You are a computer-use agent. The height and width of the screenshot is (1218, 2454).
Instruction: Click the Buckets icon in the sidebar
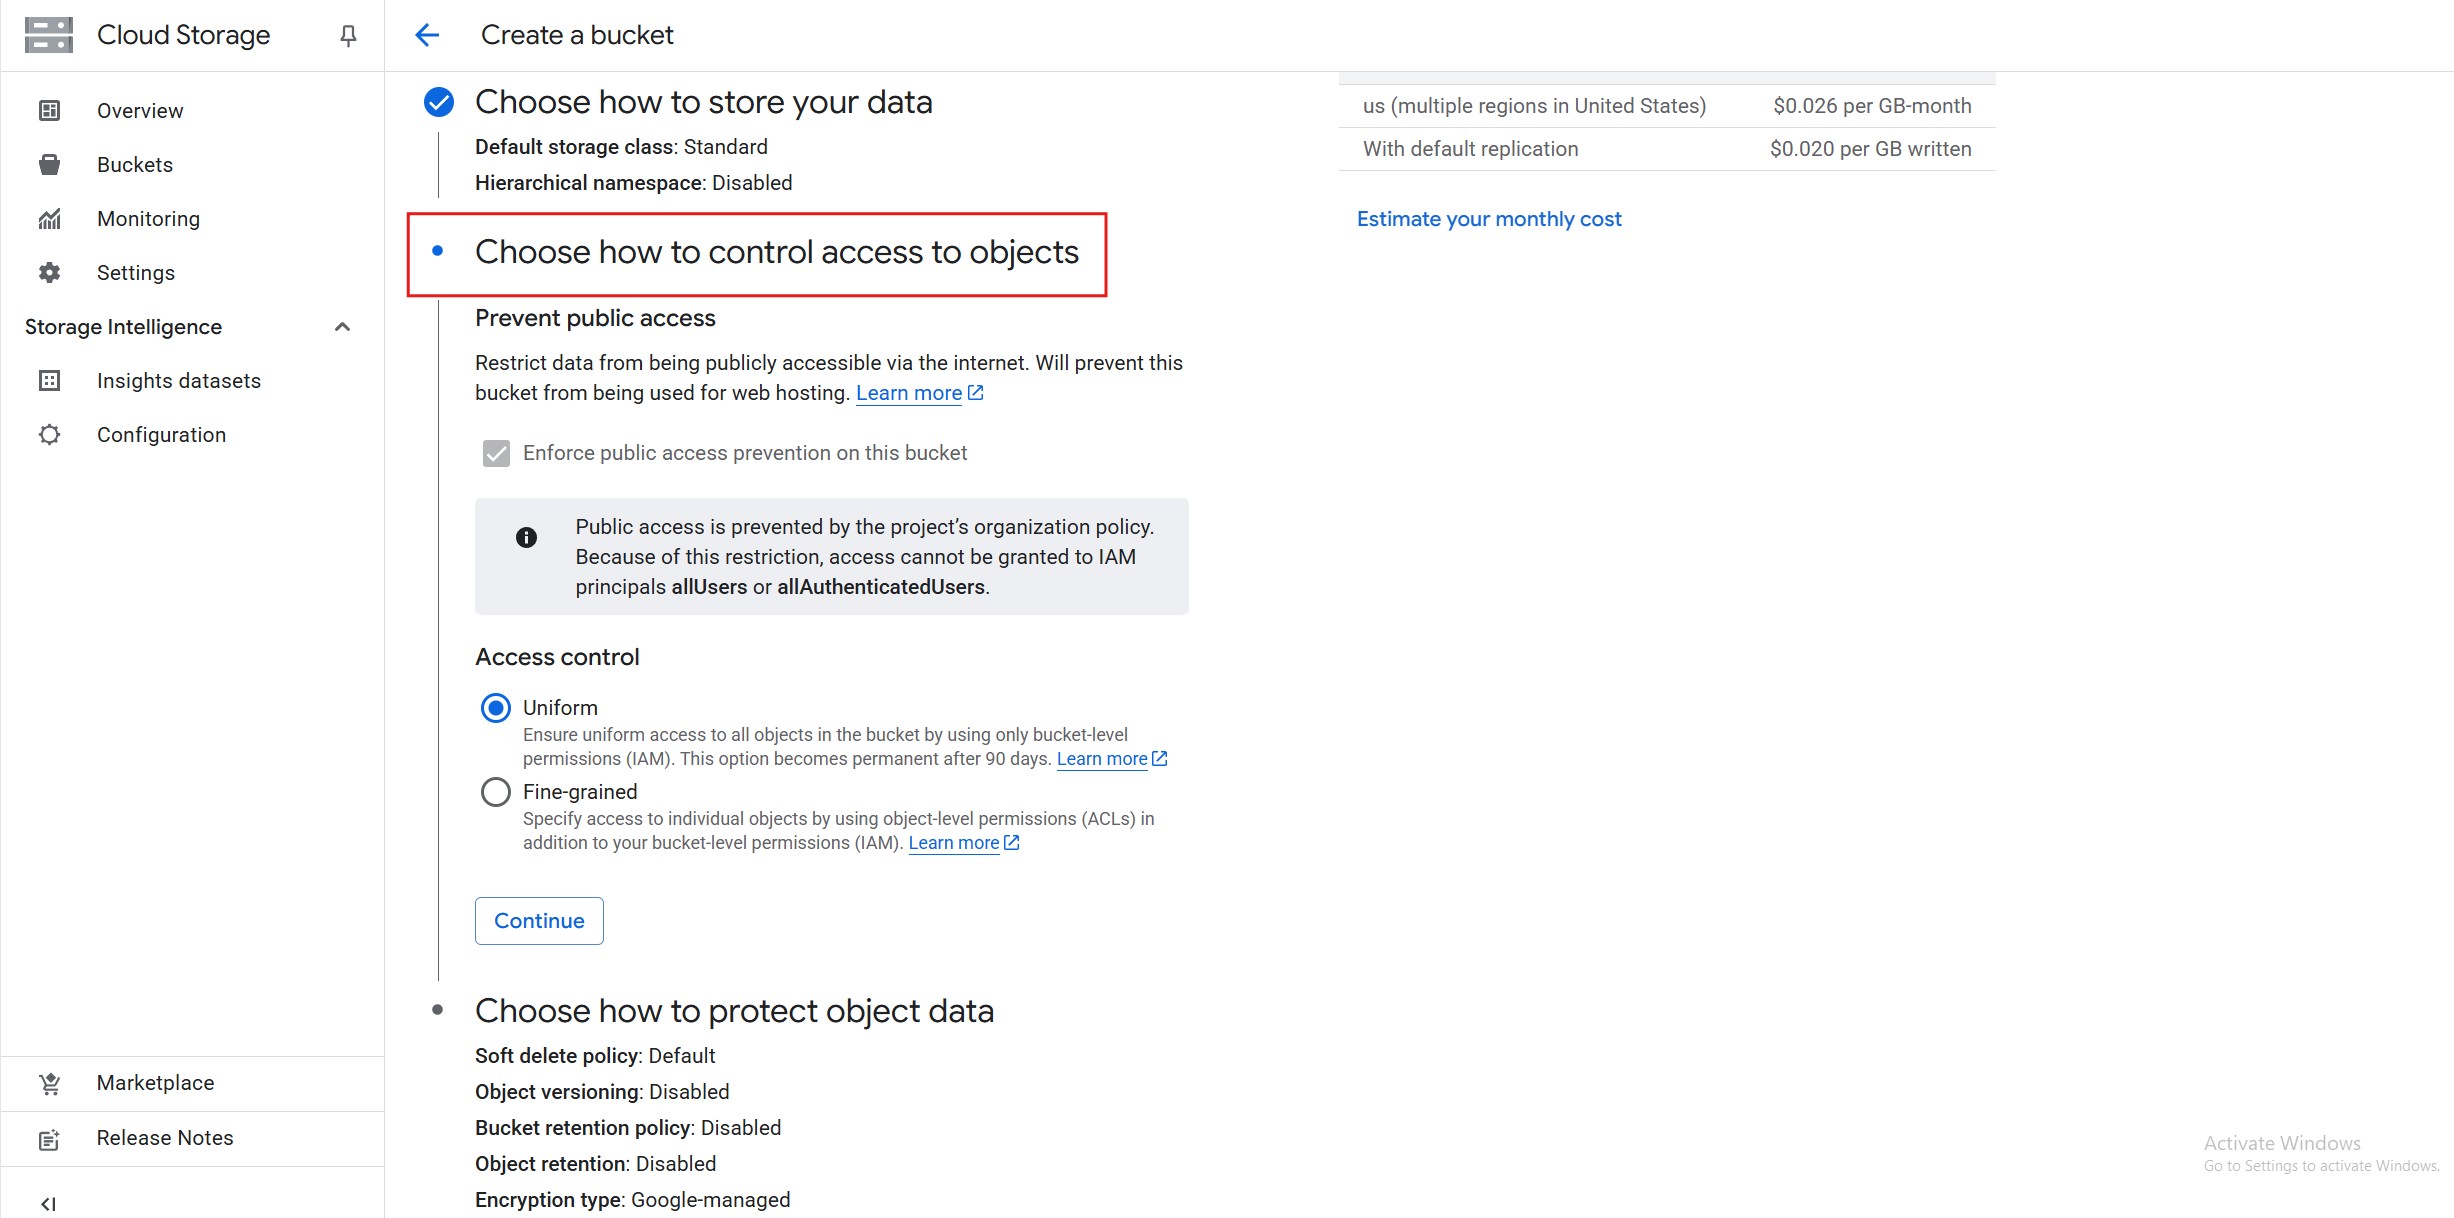tap(49, 165)
